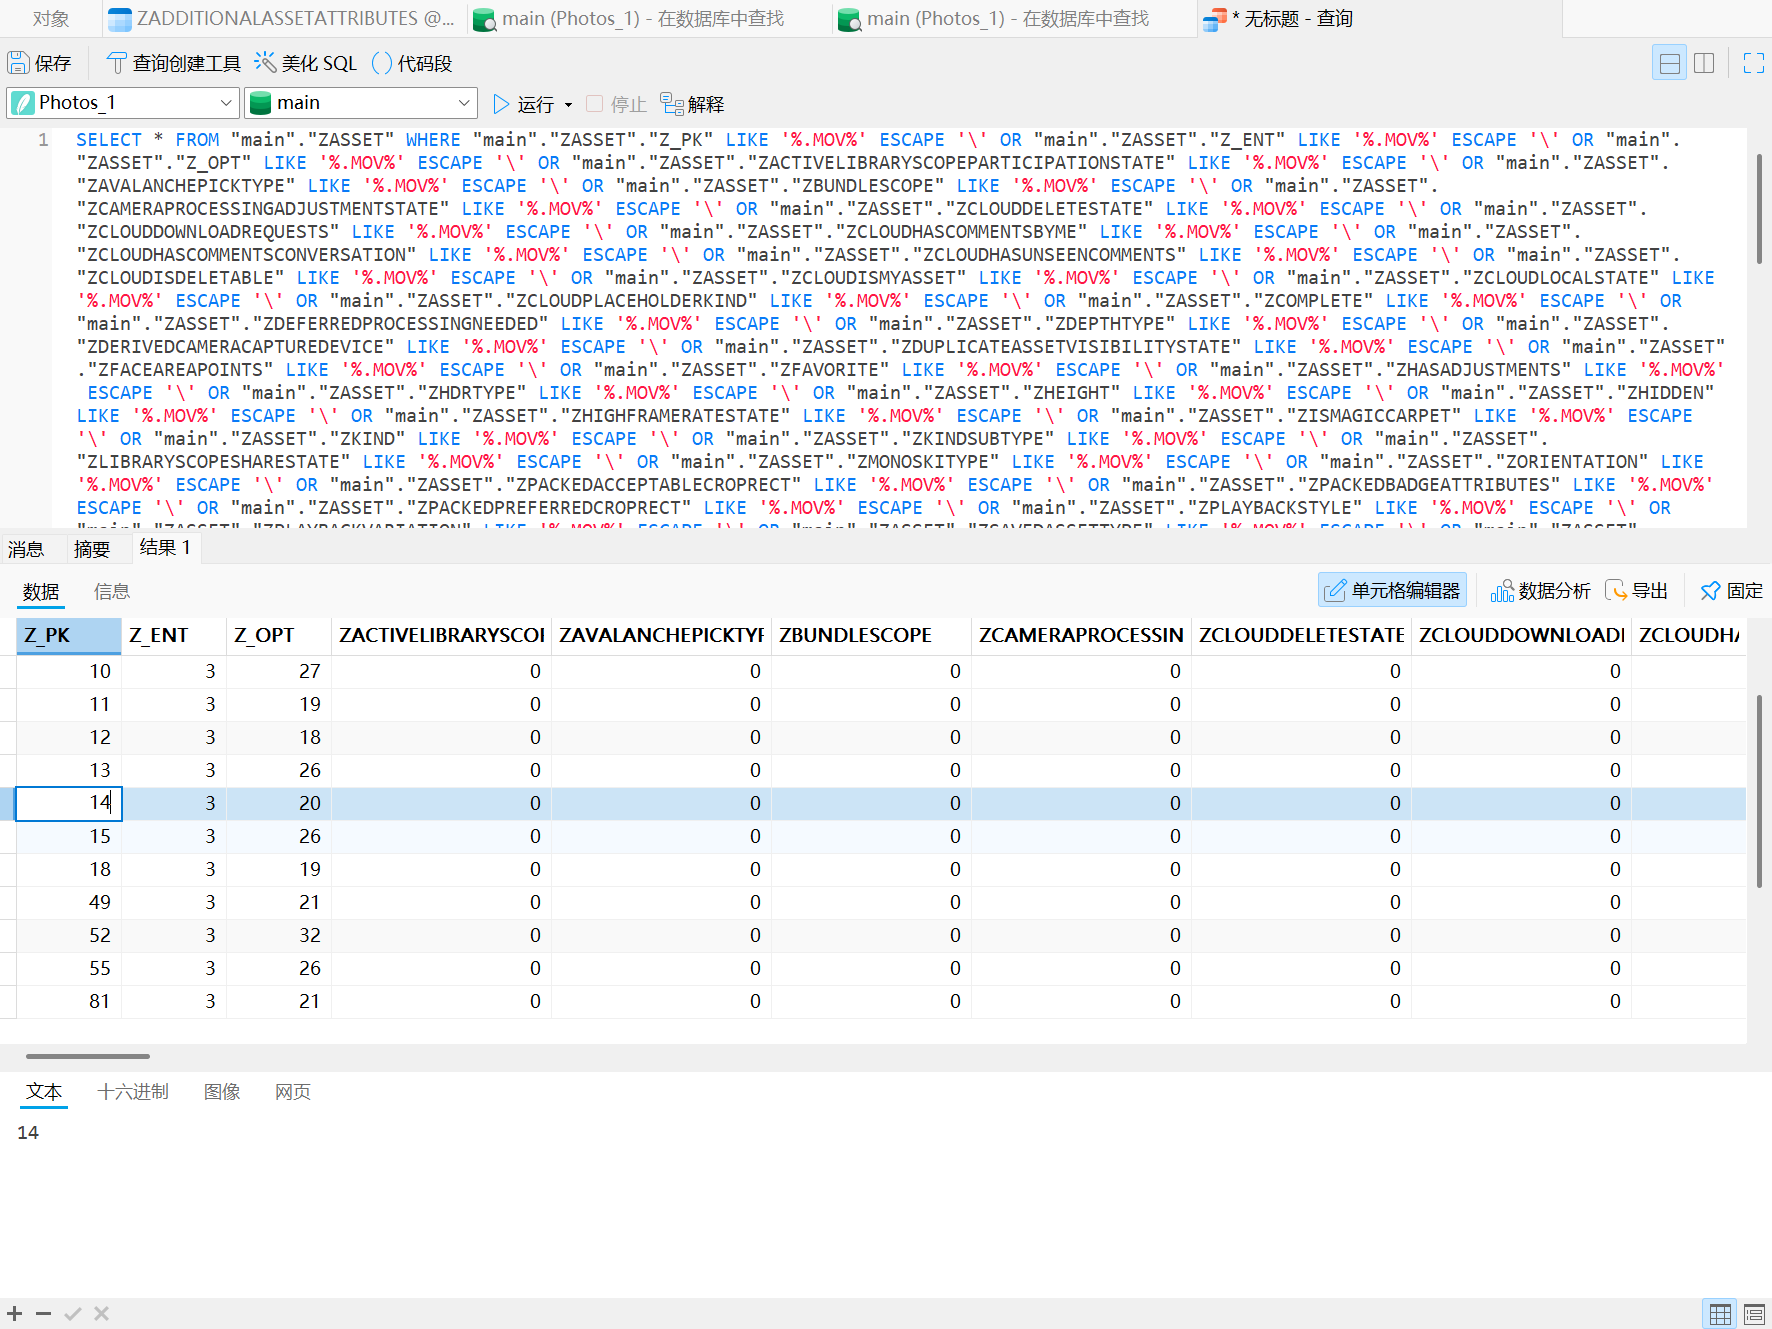Viewport: 1772px width, 1329px height.
Task: Click the Explain (解释) icon
Action: pyautogui.click(x=672, y=104)
